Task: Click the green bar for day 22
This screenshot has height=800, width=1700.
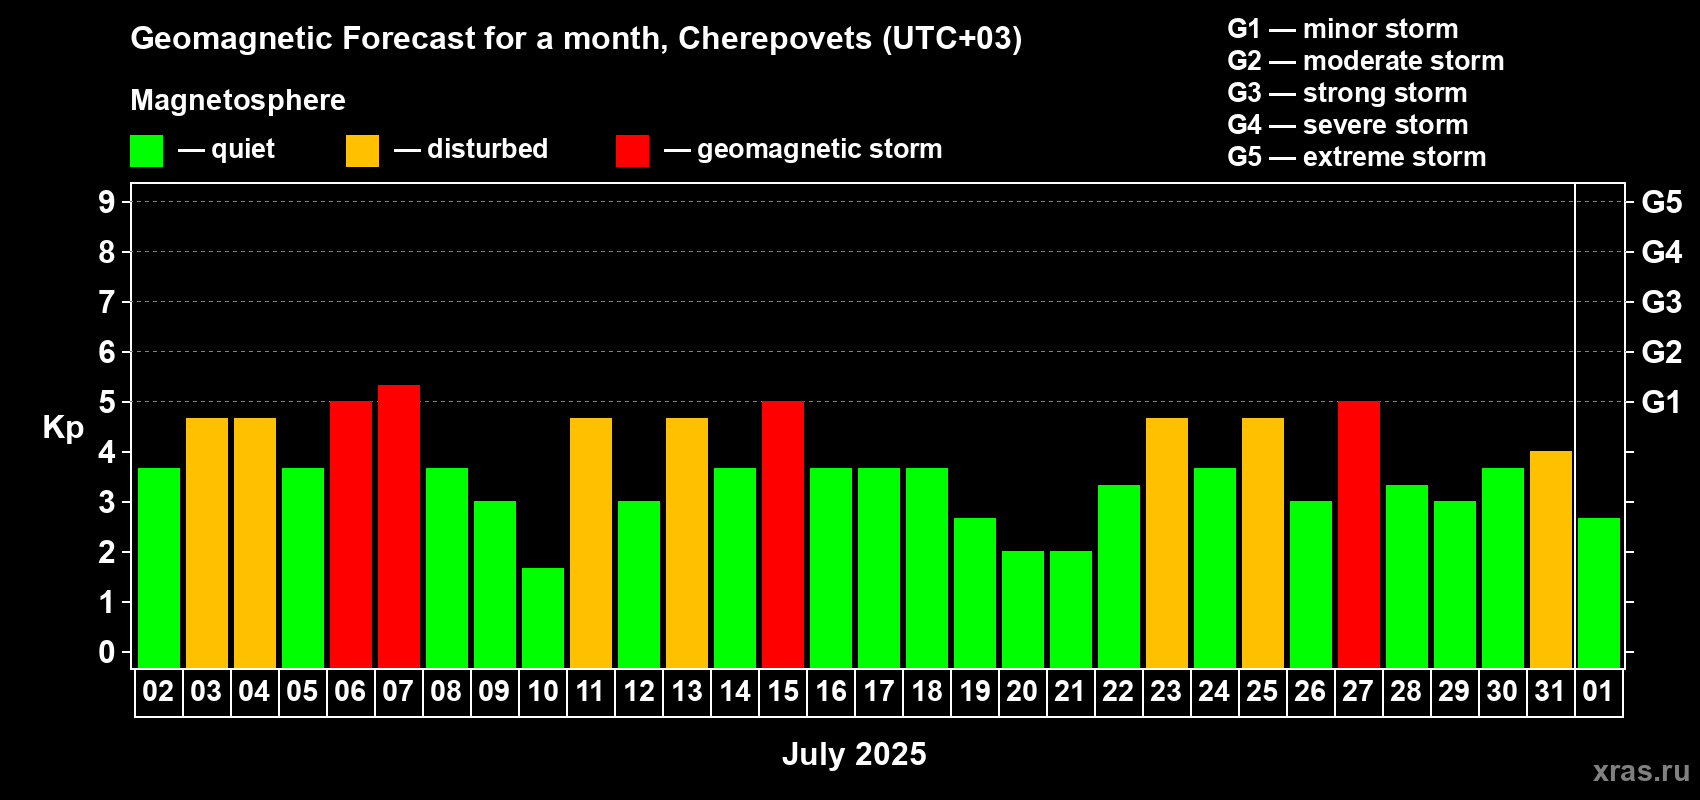Action: tap(1119, 577)
